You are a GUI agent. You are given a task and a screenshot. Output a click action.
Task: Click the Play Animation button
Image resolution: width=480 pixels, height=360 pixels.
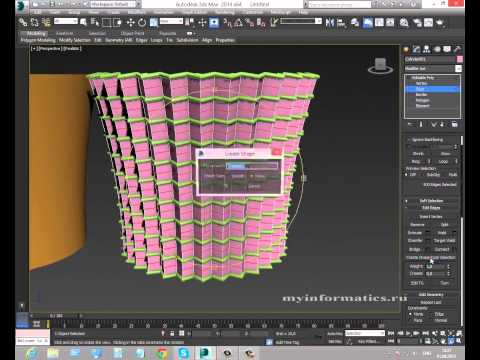[408, 333]
